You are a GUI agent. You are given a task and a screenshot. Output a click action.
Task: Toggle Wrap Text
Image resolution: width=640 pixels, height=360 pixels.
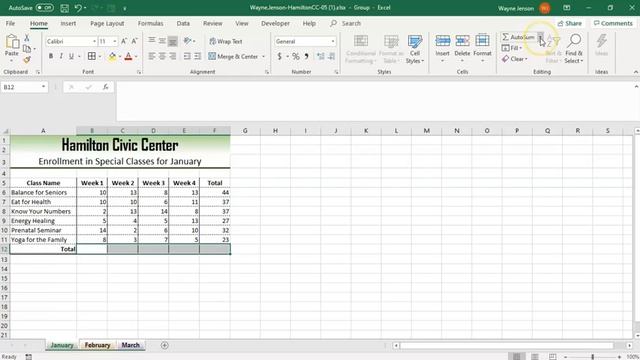(226, 41)
